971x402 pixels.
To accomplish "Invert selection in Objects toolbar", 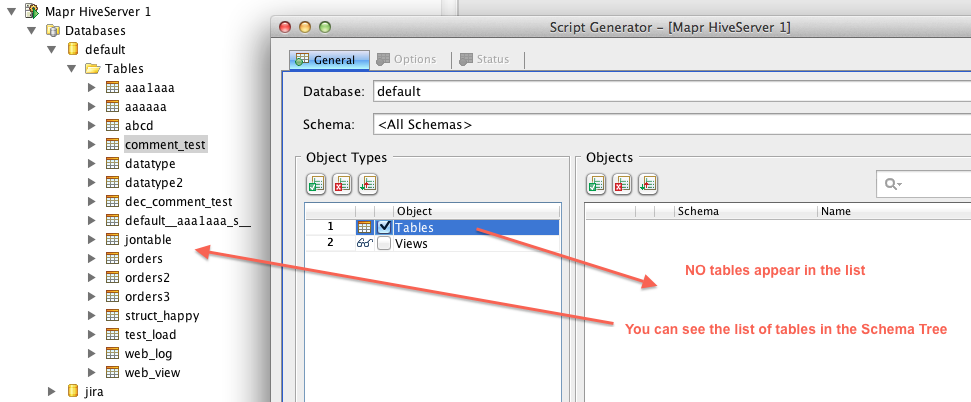I will (648, 184).
